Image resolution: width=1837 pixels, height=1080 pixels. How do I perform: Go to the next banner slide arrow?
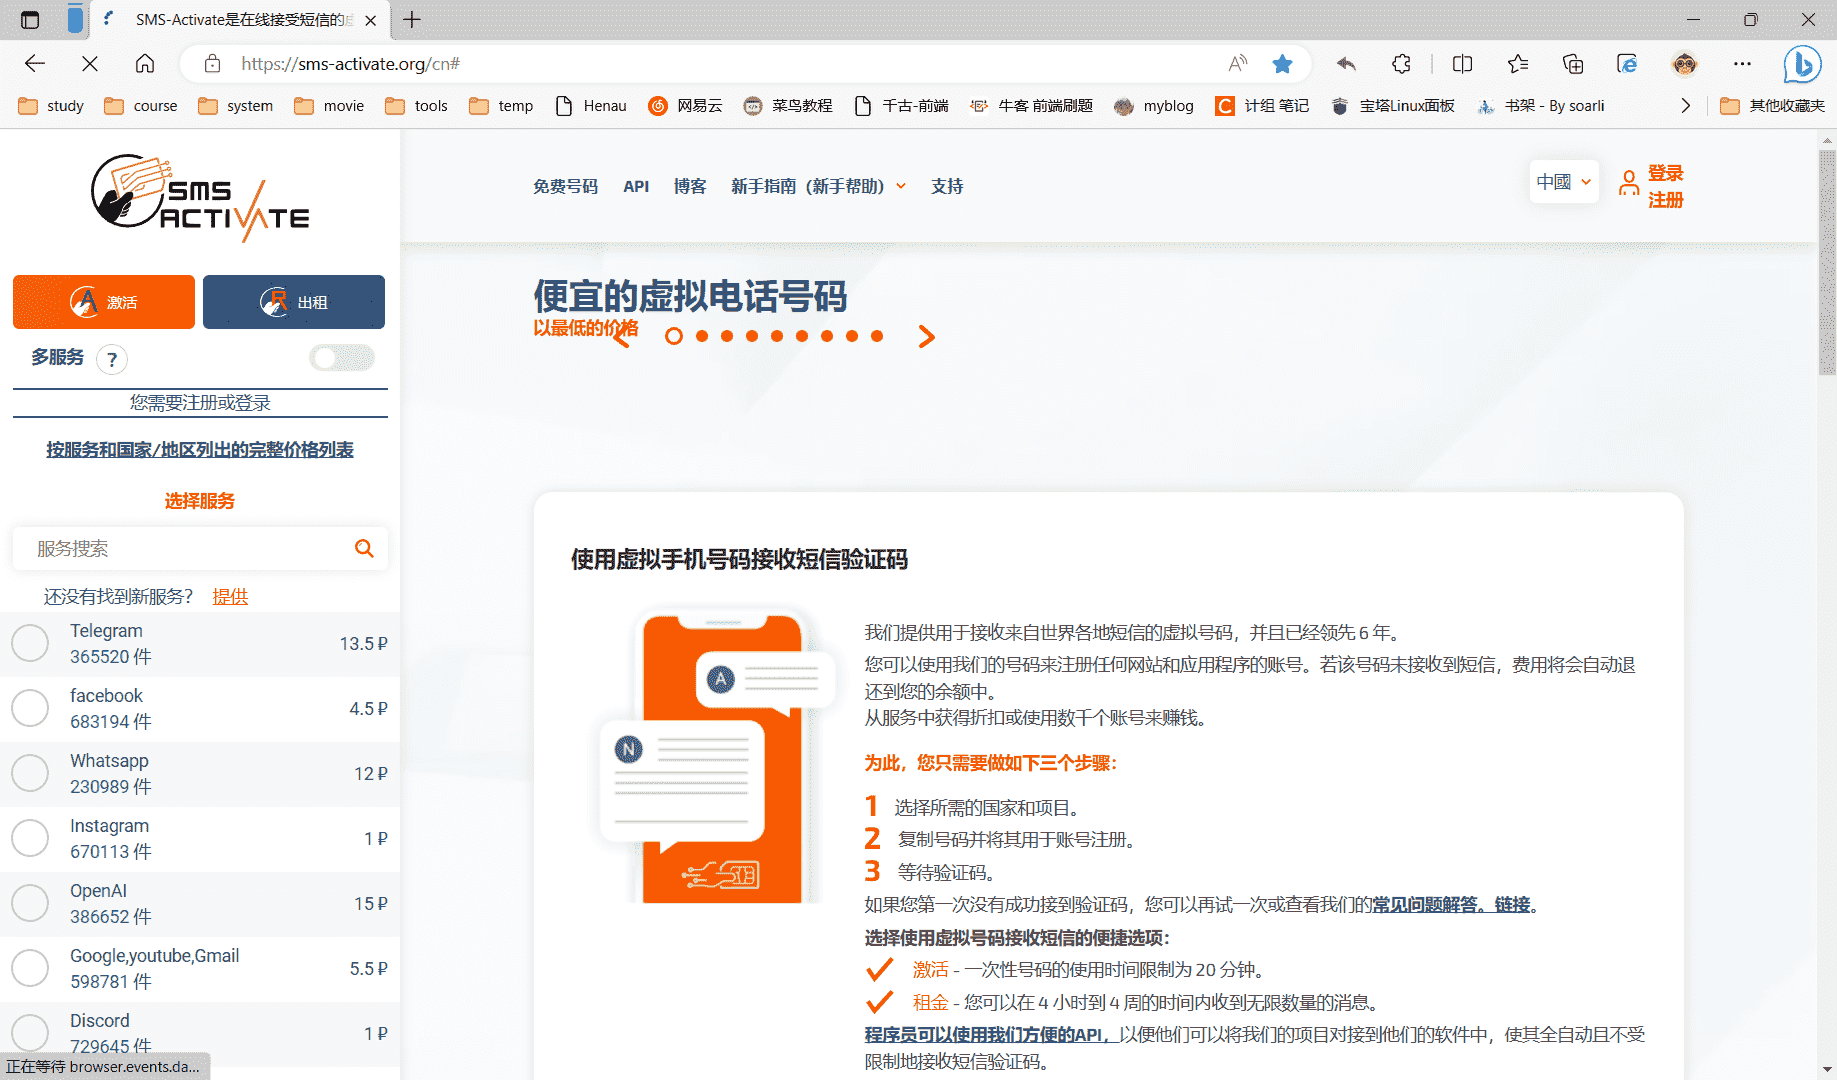[927, 337]
